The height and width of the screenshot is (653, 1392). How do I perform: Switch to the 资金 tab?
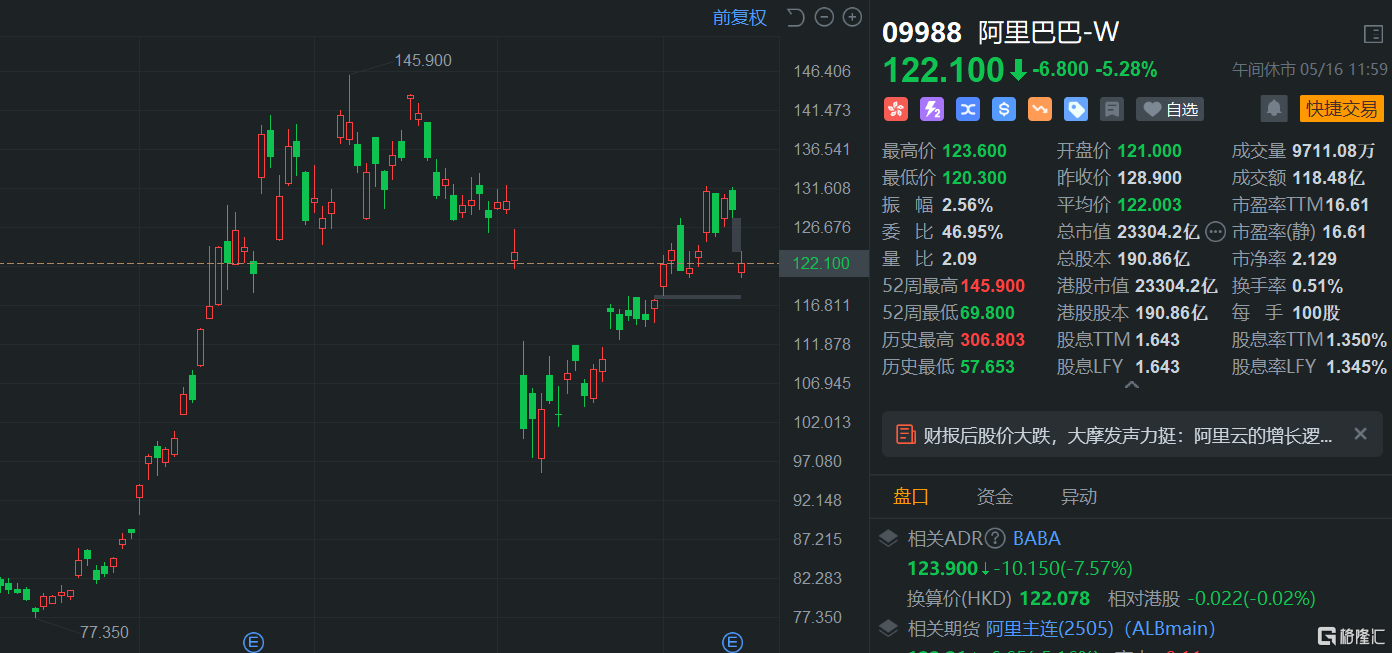(x=995, y=497)
